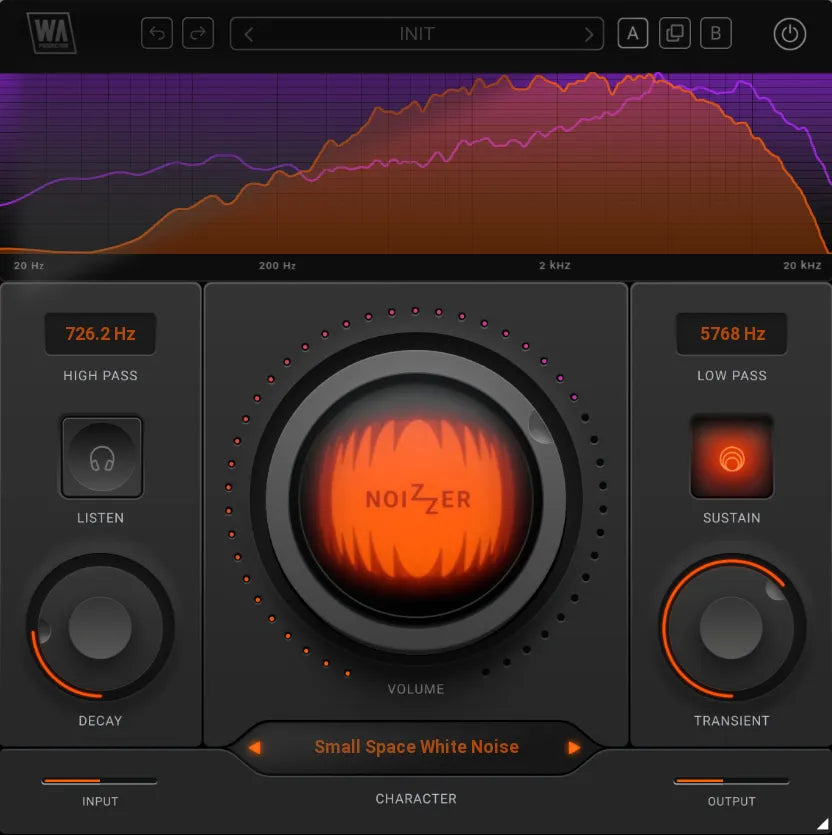Switch to next noise character
This screenshot has width=832, height=835.
pos(574,747)
